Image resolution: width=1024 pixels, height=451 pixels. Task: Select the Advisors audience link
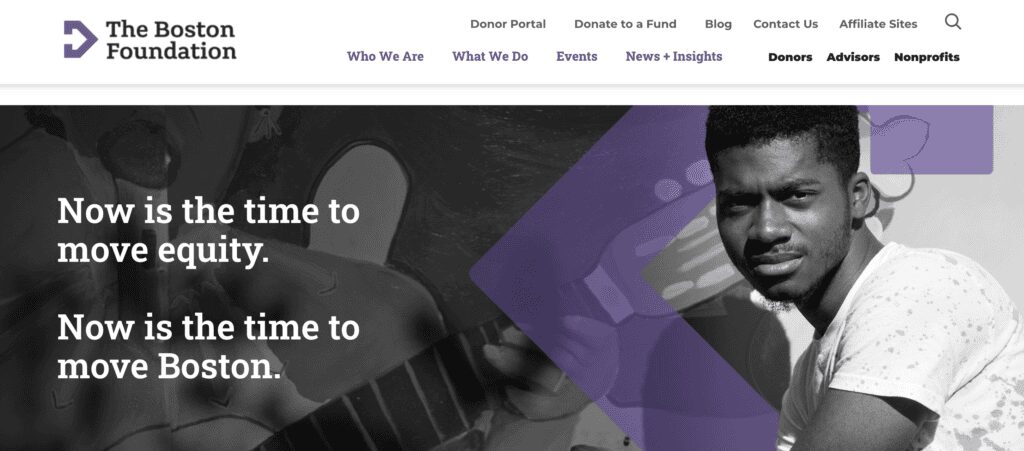pos(853,57)
